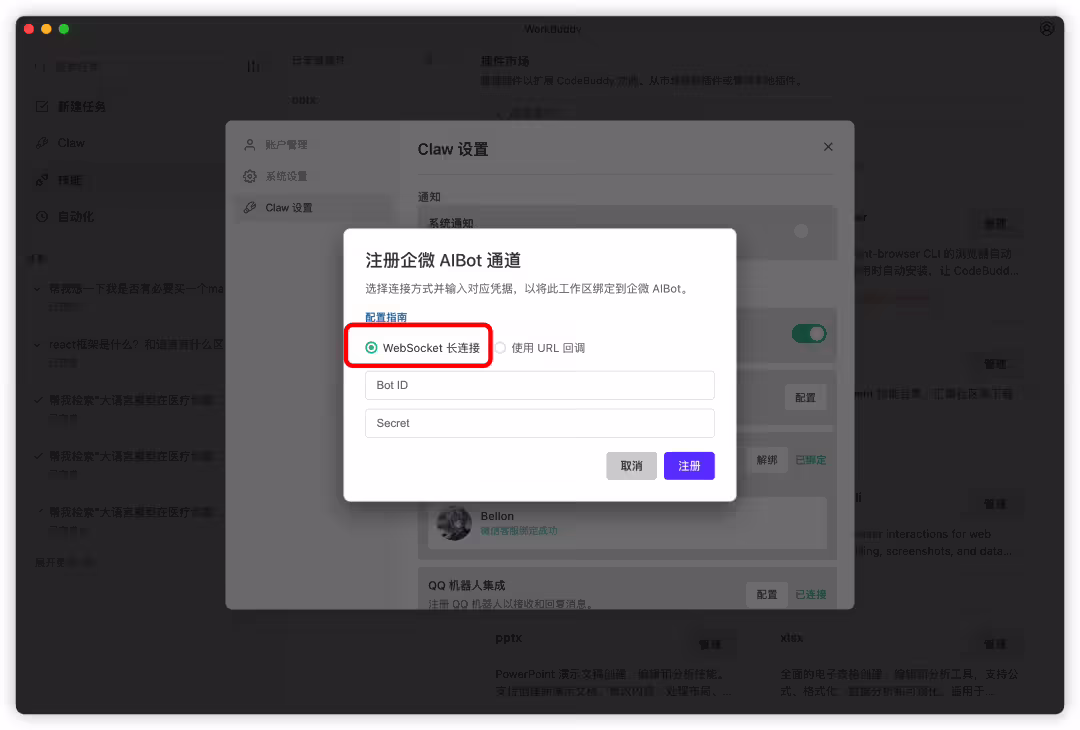The height and width of the screenshot is (730, 1080).
Task: Click the Bot ID input field
Action: point(539,385)
